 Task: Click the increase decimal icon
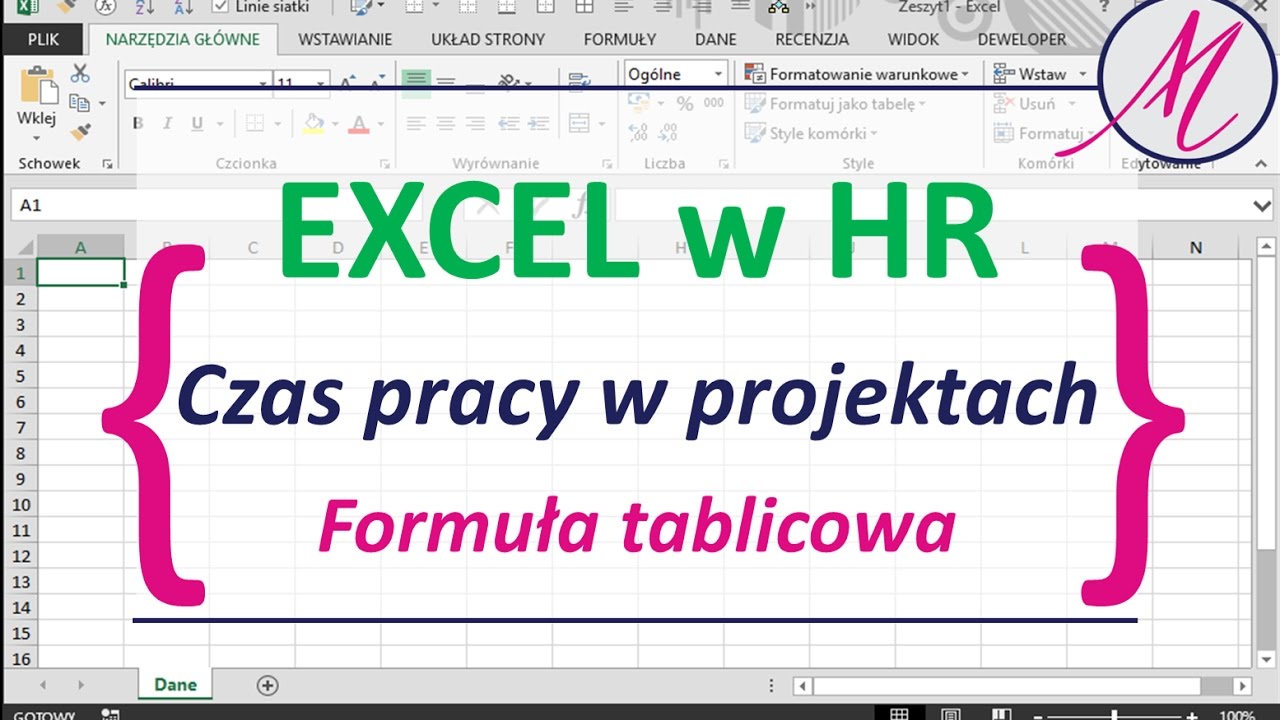pos(639,132)
